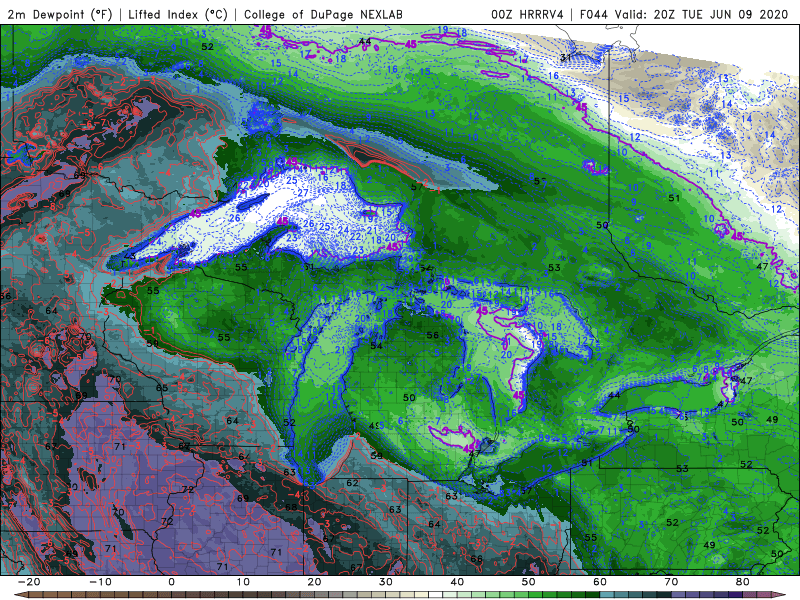The width and height of the screenshot is (800, 600).
Task: Click the black '54' dewpoint value on map
Action: [x=377, y=346]
